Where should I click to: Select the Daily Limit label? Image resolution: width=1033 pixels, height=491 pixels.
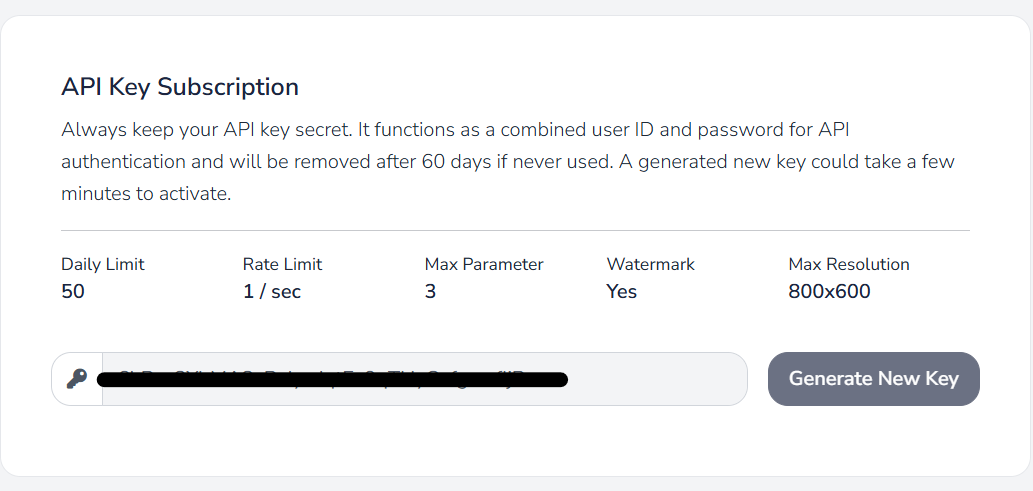103,264
